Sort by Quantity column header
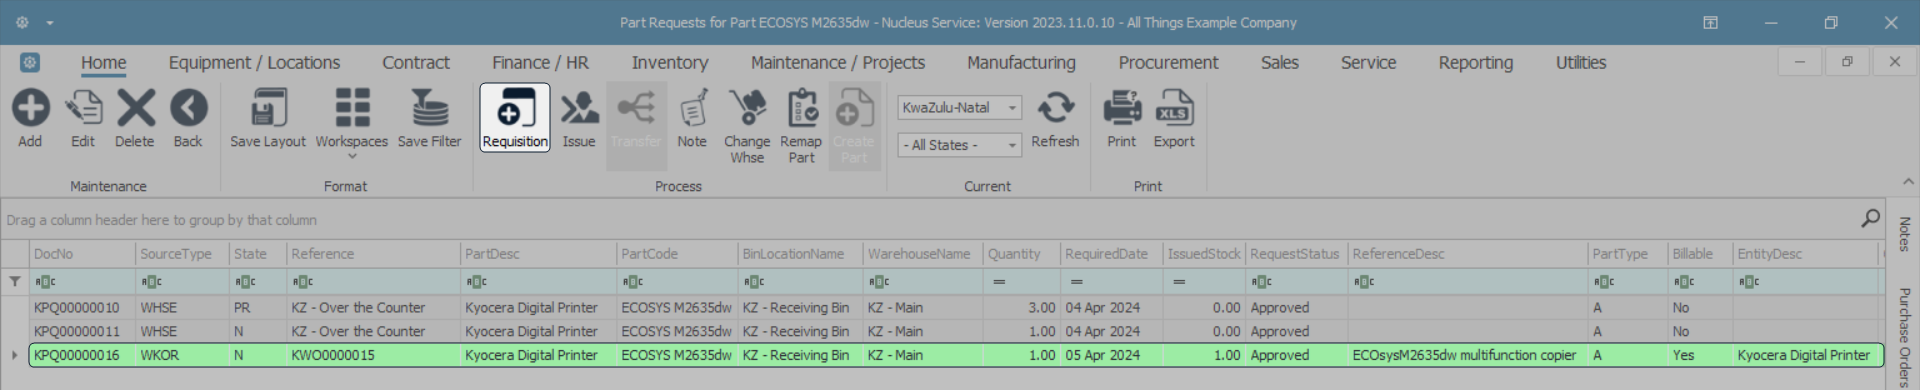 (1021, 254)
